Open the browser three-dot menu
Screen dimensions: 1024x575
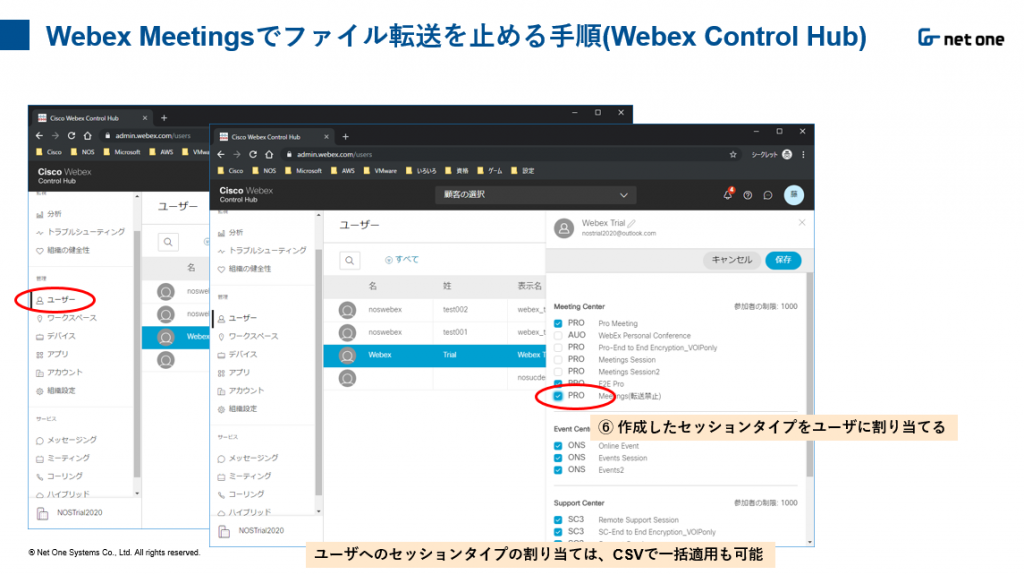tap(803, 154)
